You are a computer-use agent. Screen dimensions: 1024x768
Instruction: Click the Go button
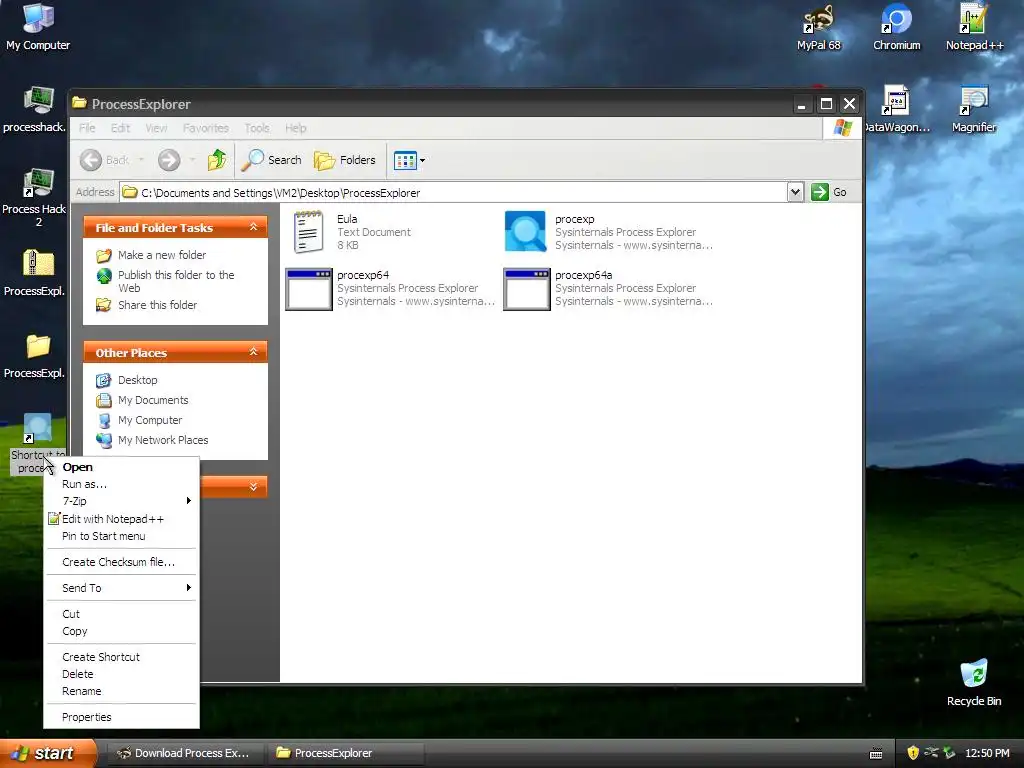[x=829, y=192]
